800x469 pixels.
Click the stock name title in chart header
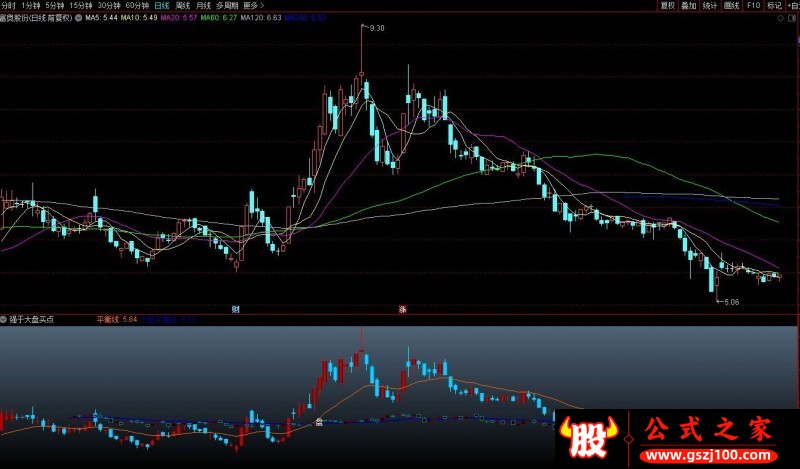(37, 18)
